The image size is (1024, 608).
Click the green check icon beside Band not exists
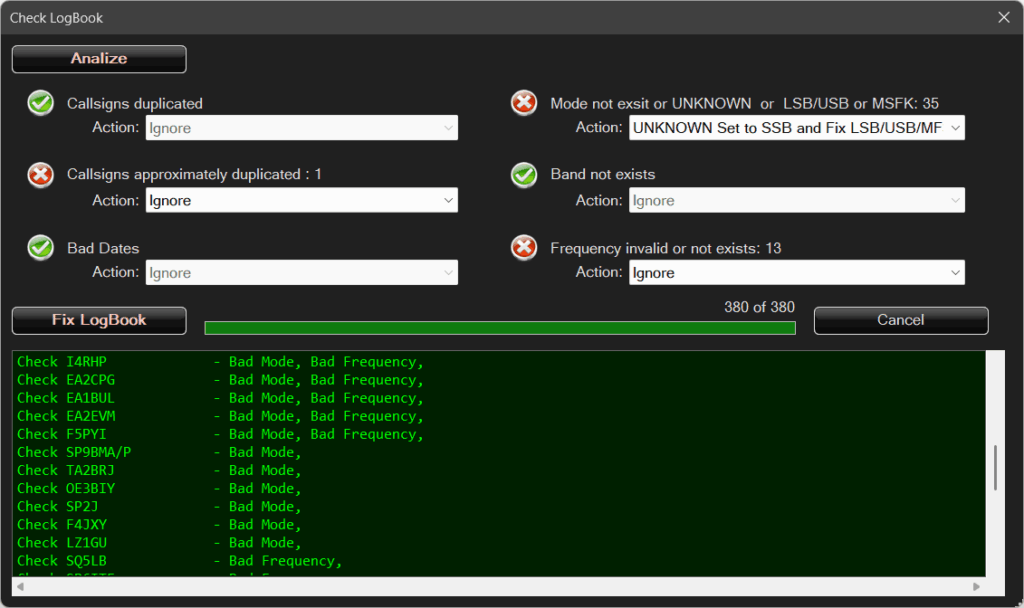[524, 175]
